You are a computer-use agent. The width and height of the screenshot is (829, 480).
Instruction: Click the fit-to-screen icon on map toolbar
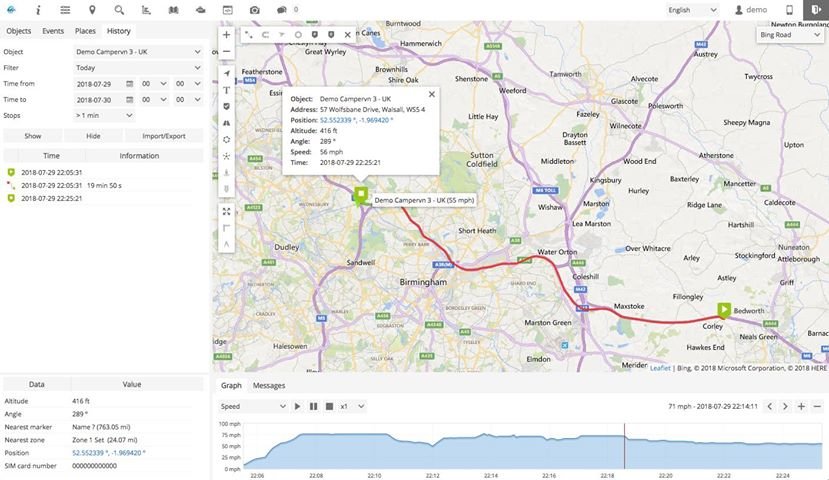coord(226,211)
